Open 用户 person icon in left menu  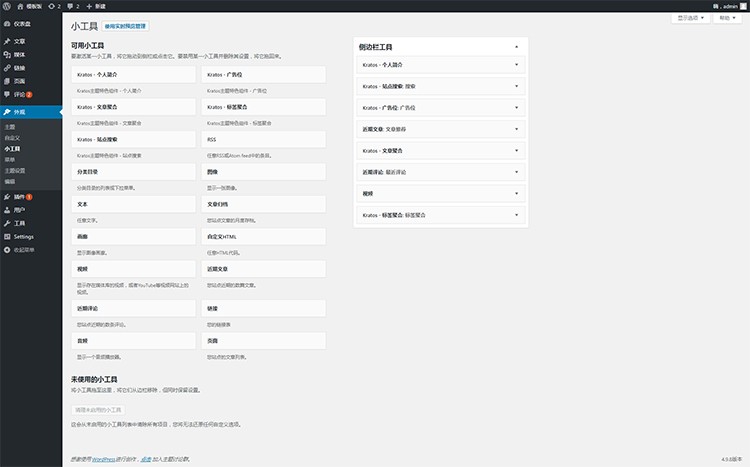tap(7, 210)
